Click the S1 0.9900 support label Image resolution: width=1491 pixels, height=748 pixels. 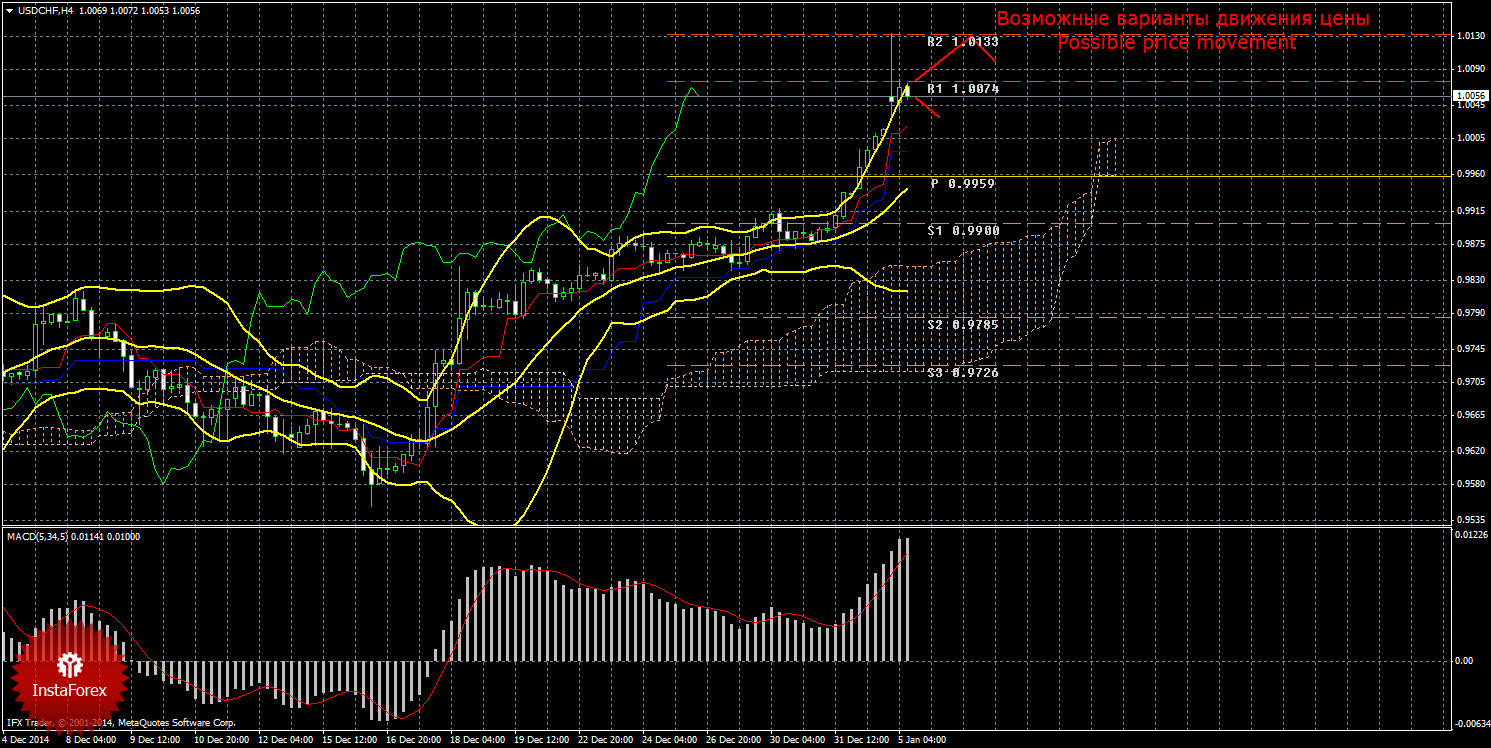[962, 230]
